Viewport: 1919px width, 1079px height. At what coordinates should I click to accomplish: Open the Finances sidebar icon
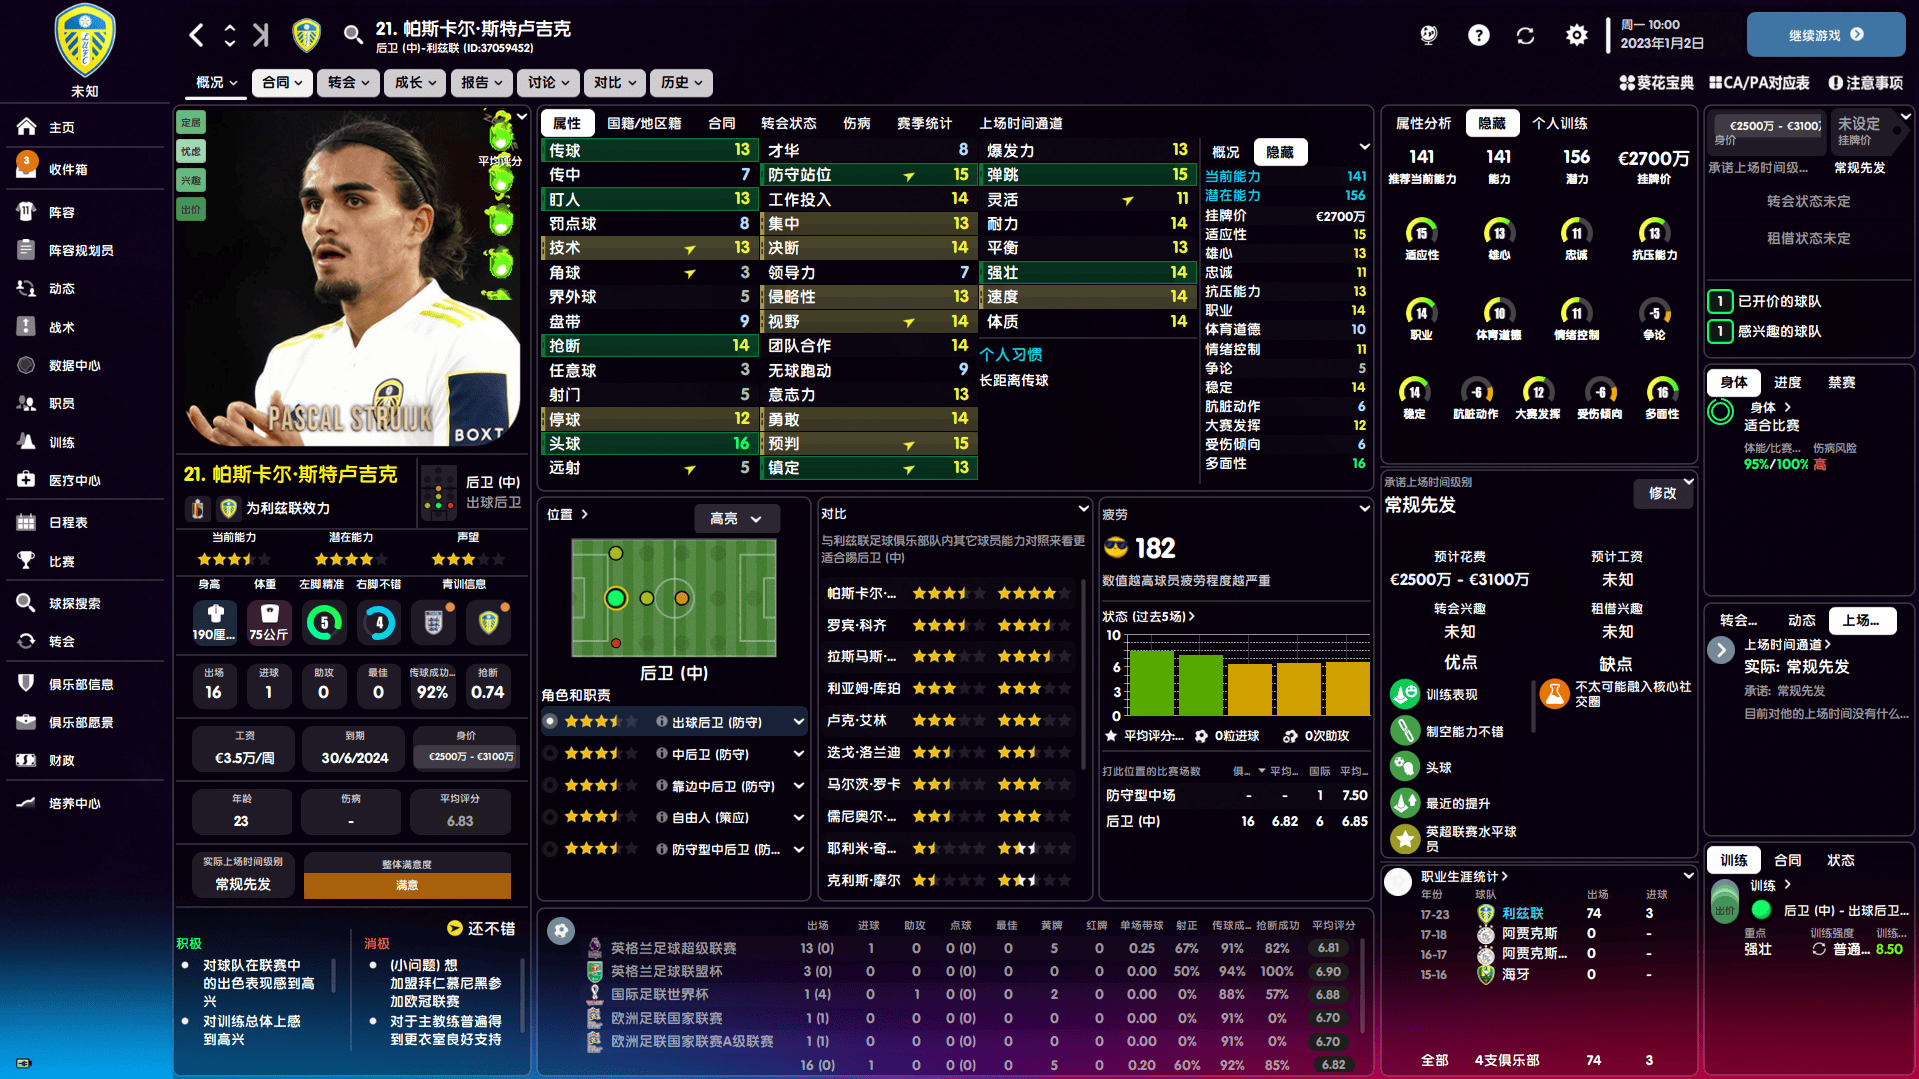[x=27, y=760]
